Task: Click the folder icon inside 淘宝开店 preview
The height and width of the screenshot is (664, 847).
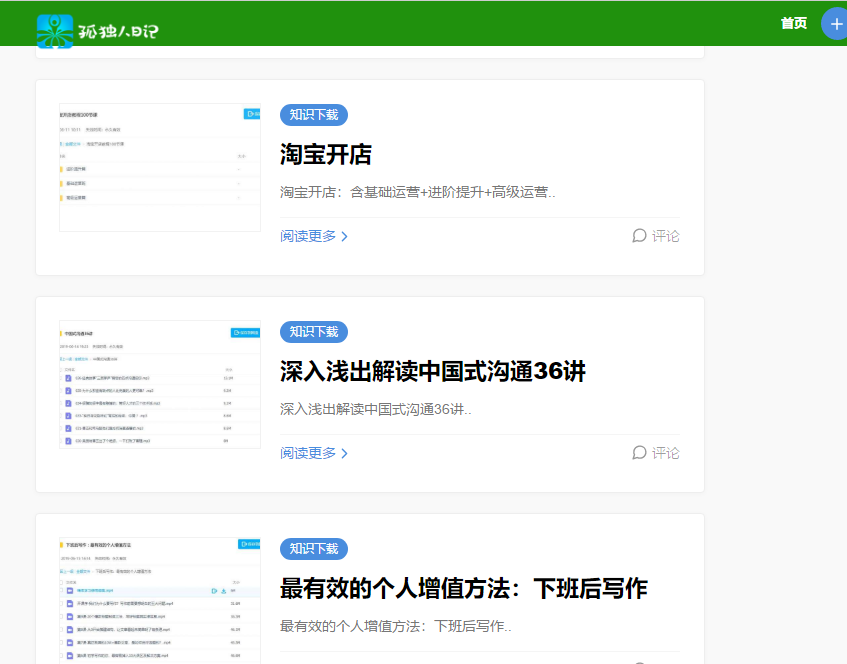Action: [62, 168]
